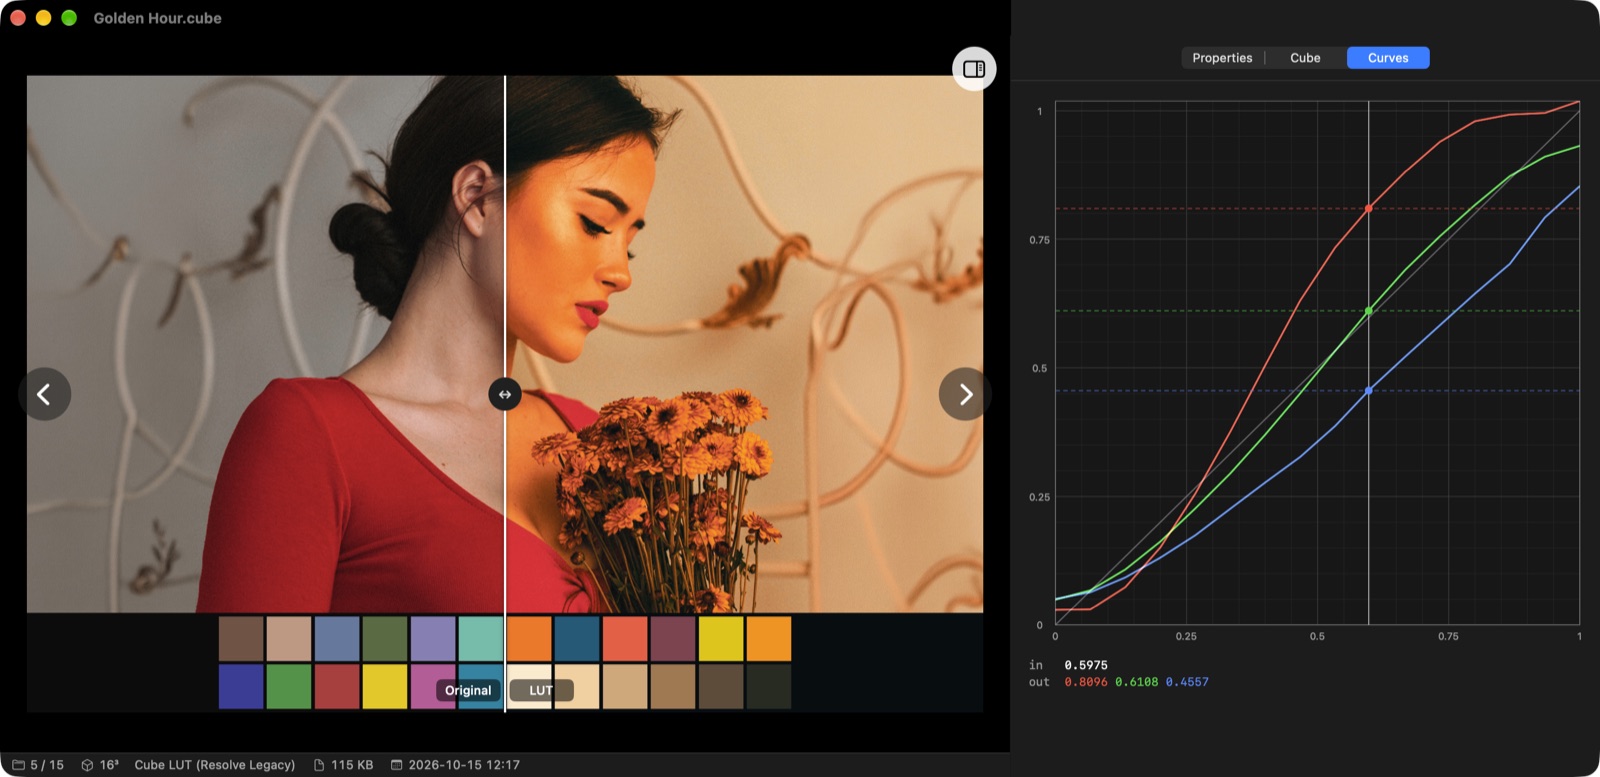Click the red output value 0.8096

tap(1086, 682)
